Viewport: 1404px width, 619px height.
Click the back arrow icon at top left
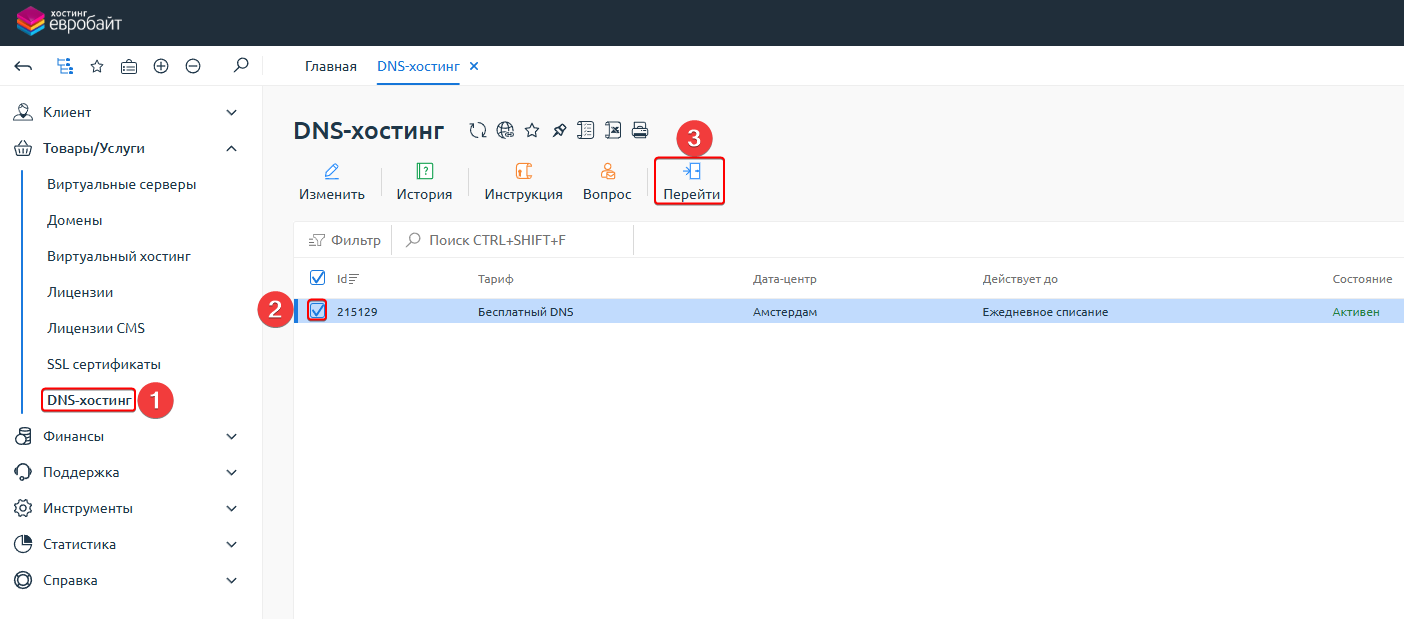pyautogui.click(x=24, y=66)
